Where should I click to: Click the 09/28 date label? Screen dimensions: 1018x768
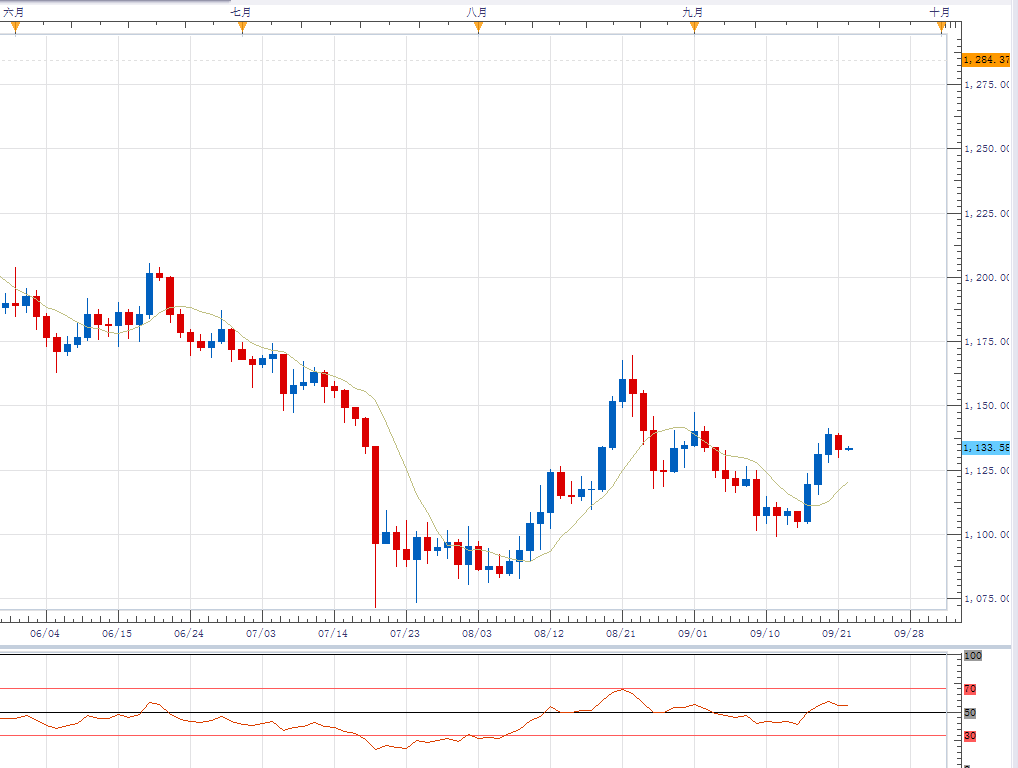click(x=909, y=633)
